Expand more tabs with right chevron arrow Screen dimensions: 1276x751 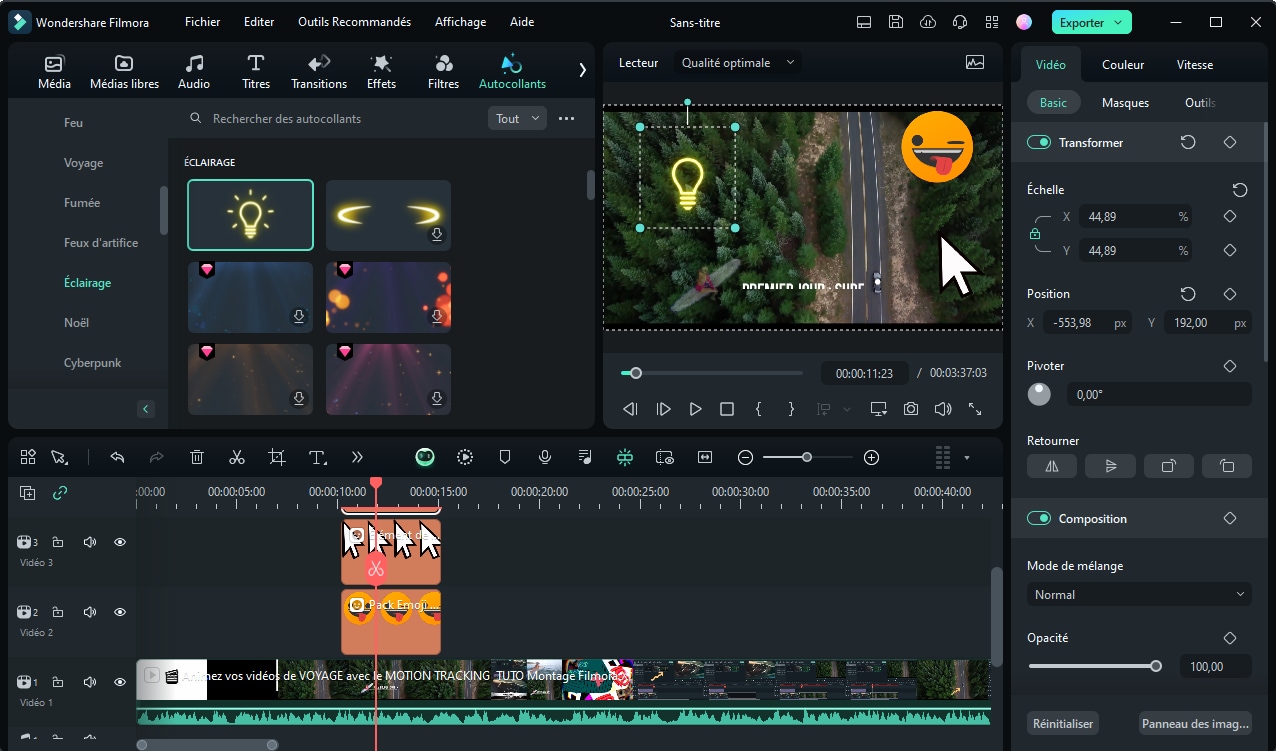(x=582, y=69)
